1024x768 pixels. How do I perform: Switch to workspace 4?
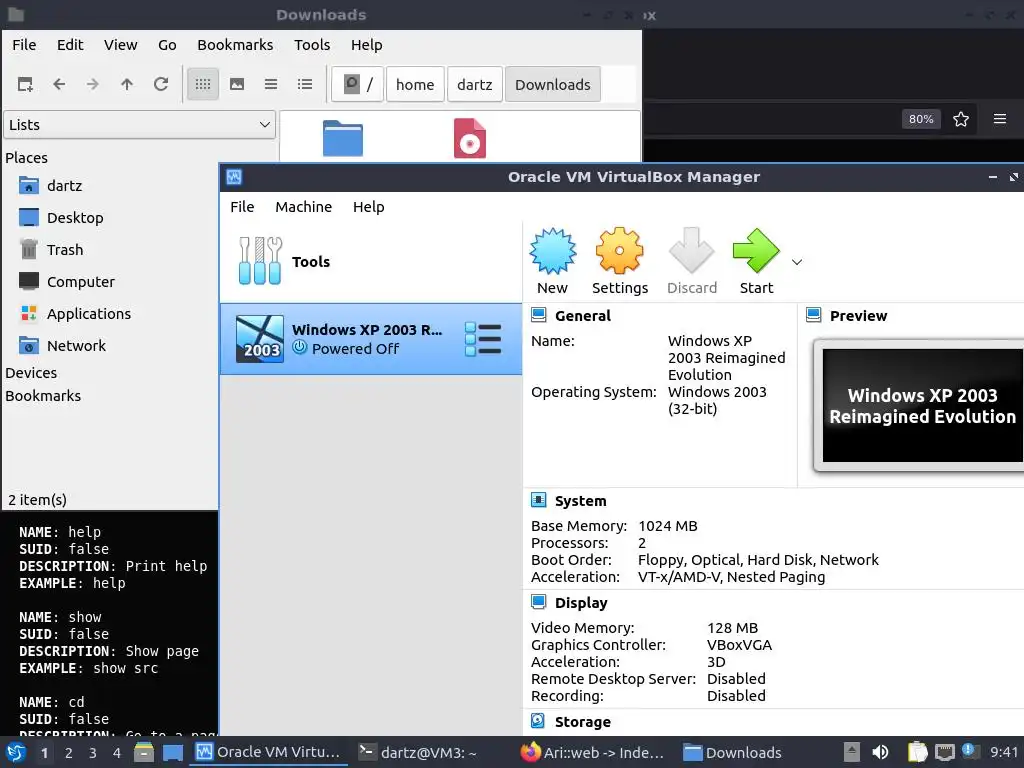click(117, 754)
